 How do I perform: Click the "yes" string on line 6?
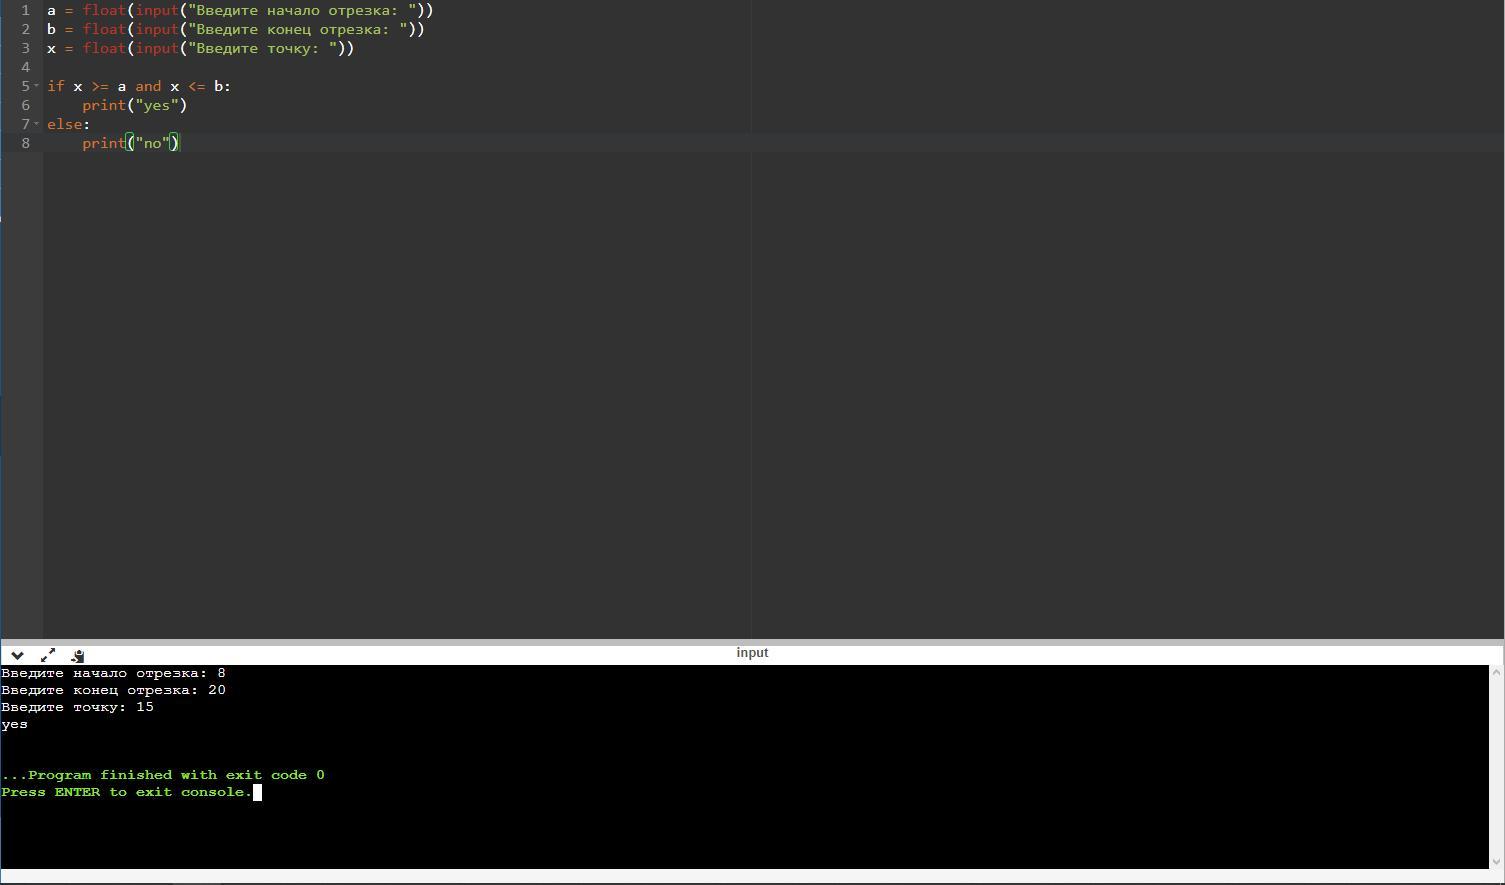(157, 105)
